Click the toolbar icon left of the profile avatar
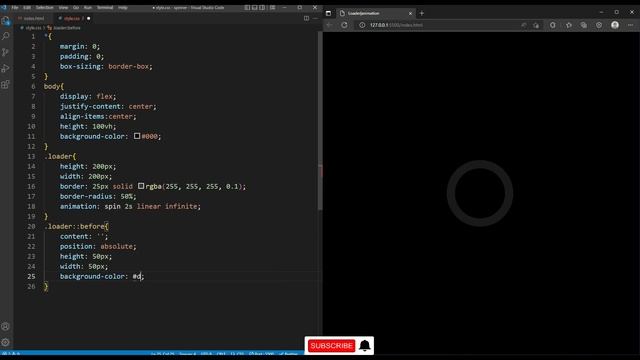This screenshot has height=360, width=640. pos(599,25)
